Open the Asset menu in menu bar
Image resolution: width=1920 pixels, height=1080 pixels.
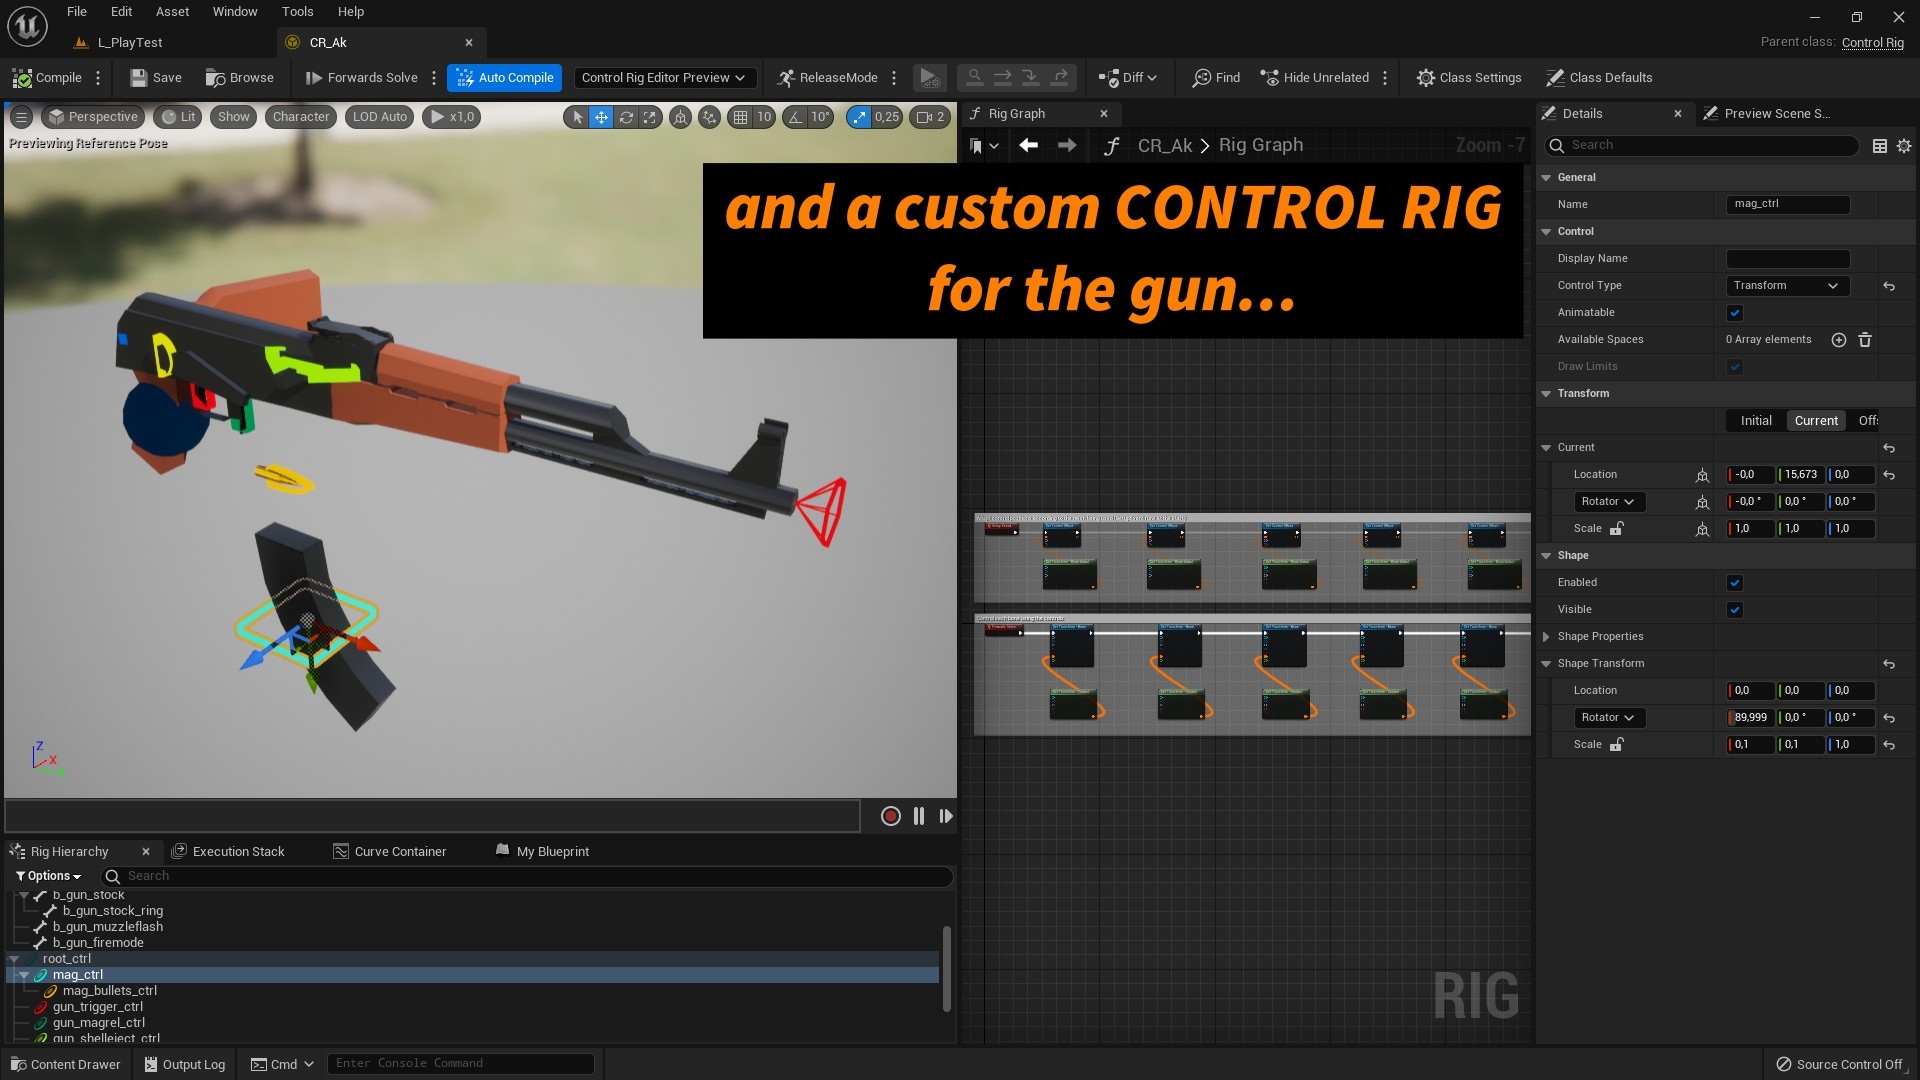coord(171,13)
